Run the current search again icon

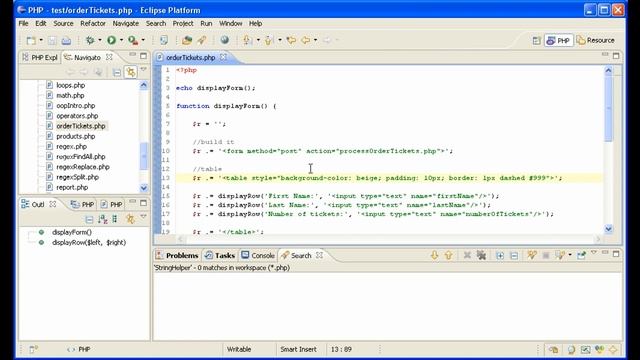(x=531, y=256)
